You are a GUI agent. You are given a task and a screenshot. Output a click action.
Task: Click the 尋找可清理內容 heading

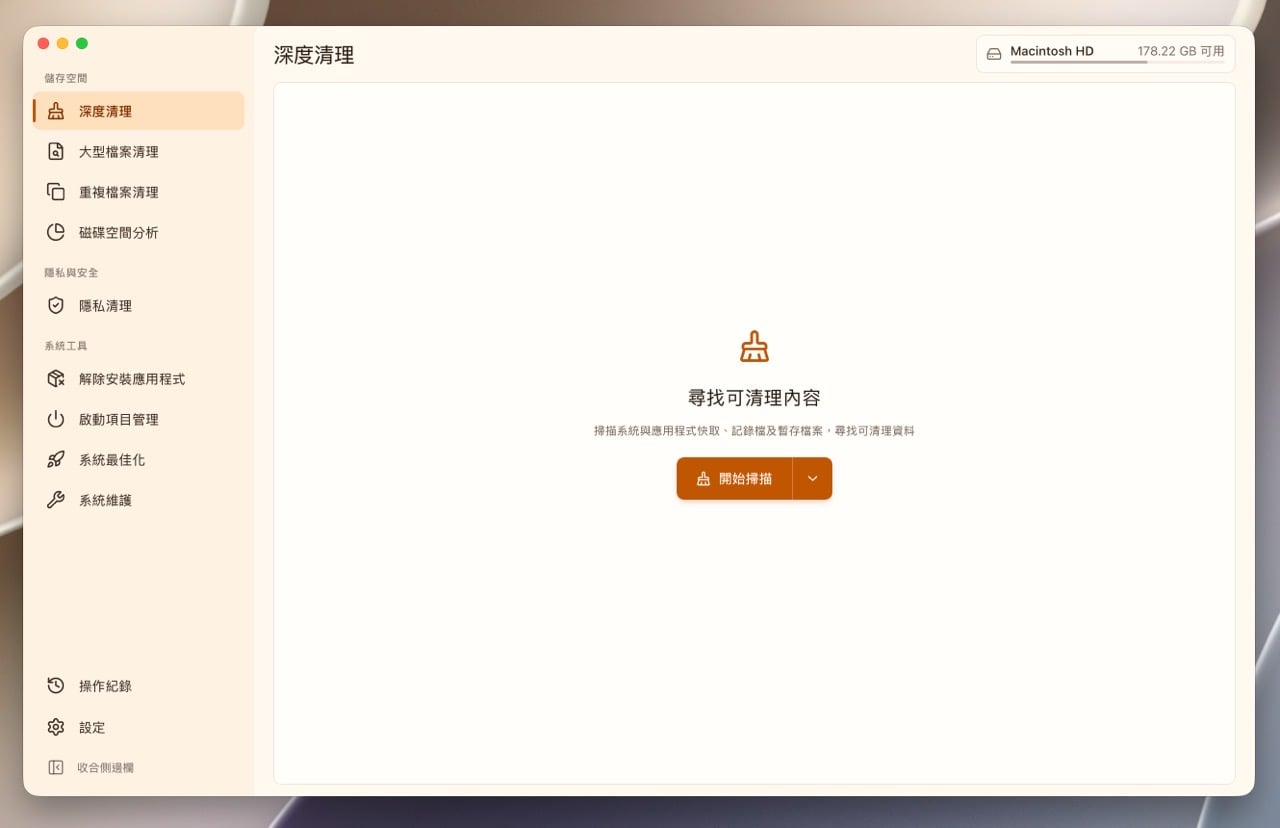pos(754,397)
